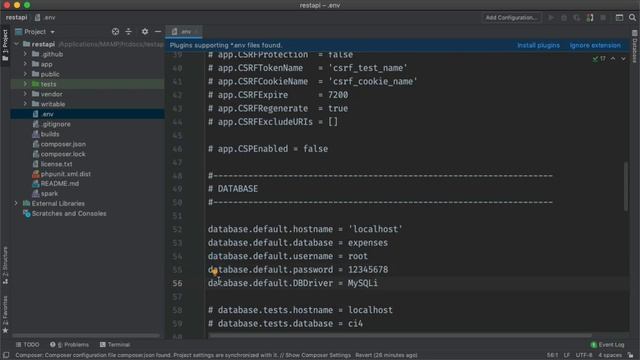
Task: Click the project structure window icon
Action: (619, 18)
